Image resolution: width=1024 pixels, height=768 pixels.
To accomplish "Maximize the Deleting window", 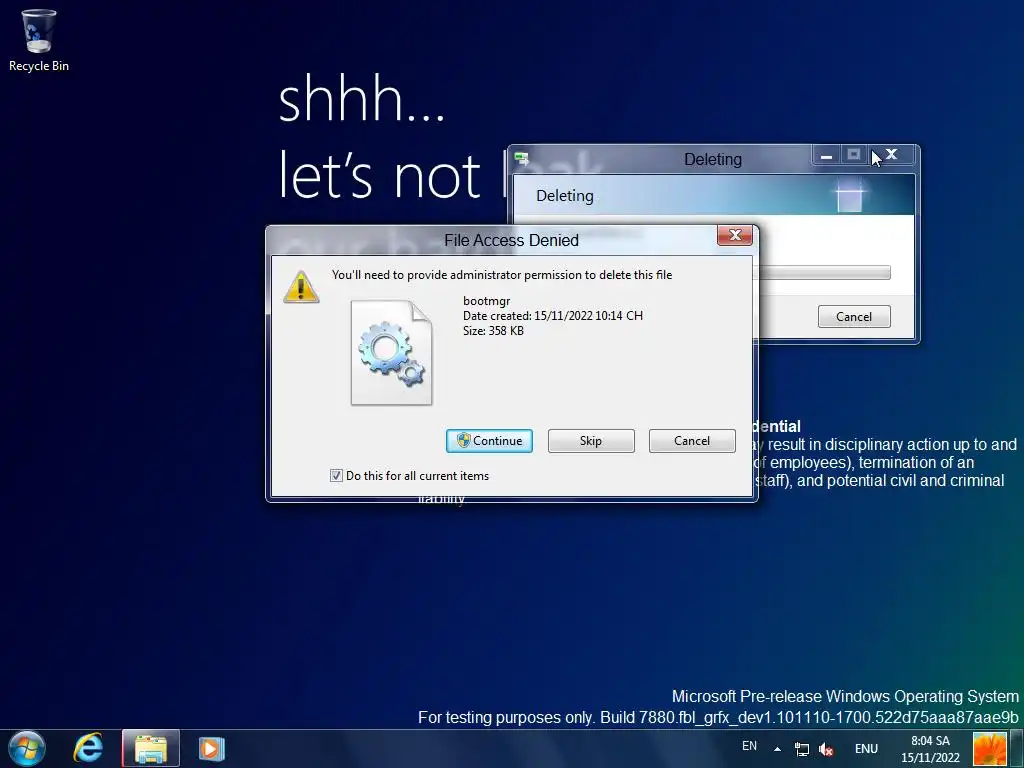I will coord(854,155).
